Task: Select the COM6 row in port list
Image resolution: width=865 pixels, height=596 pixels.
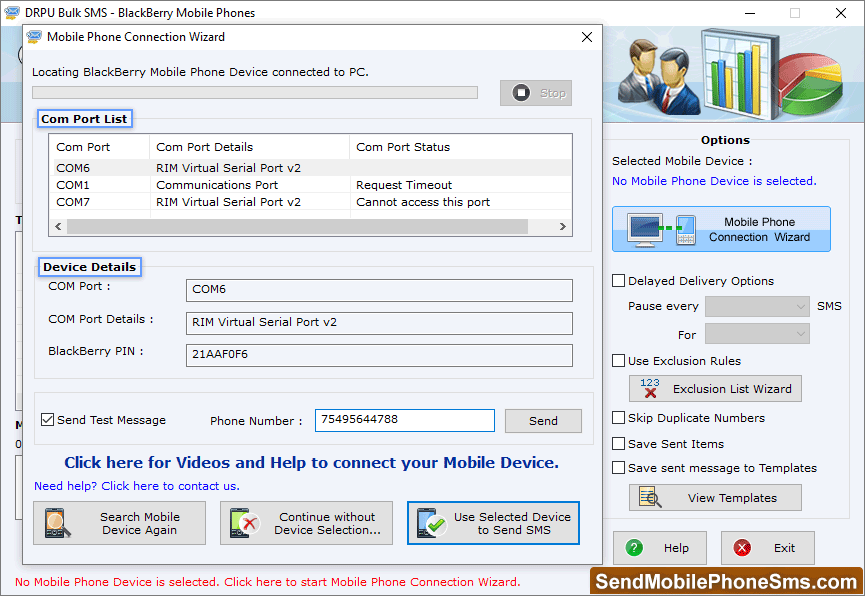Action: [310, 168]
